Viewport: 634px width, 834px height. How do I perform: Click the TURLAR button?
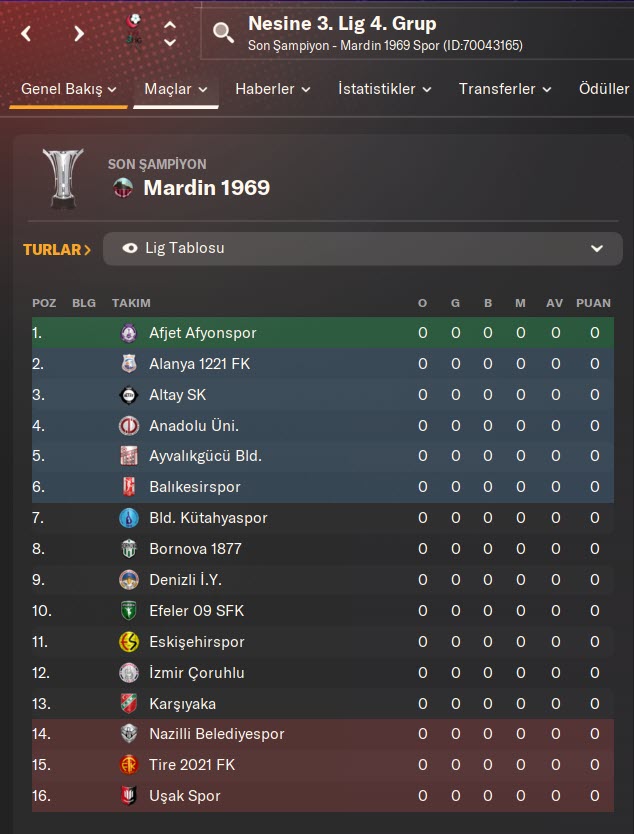(57, 249)
